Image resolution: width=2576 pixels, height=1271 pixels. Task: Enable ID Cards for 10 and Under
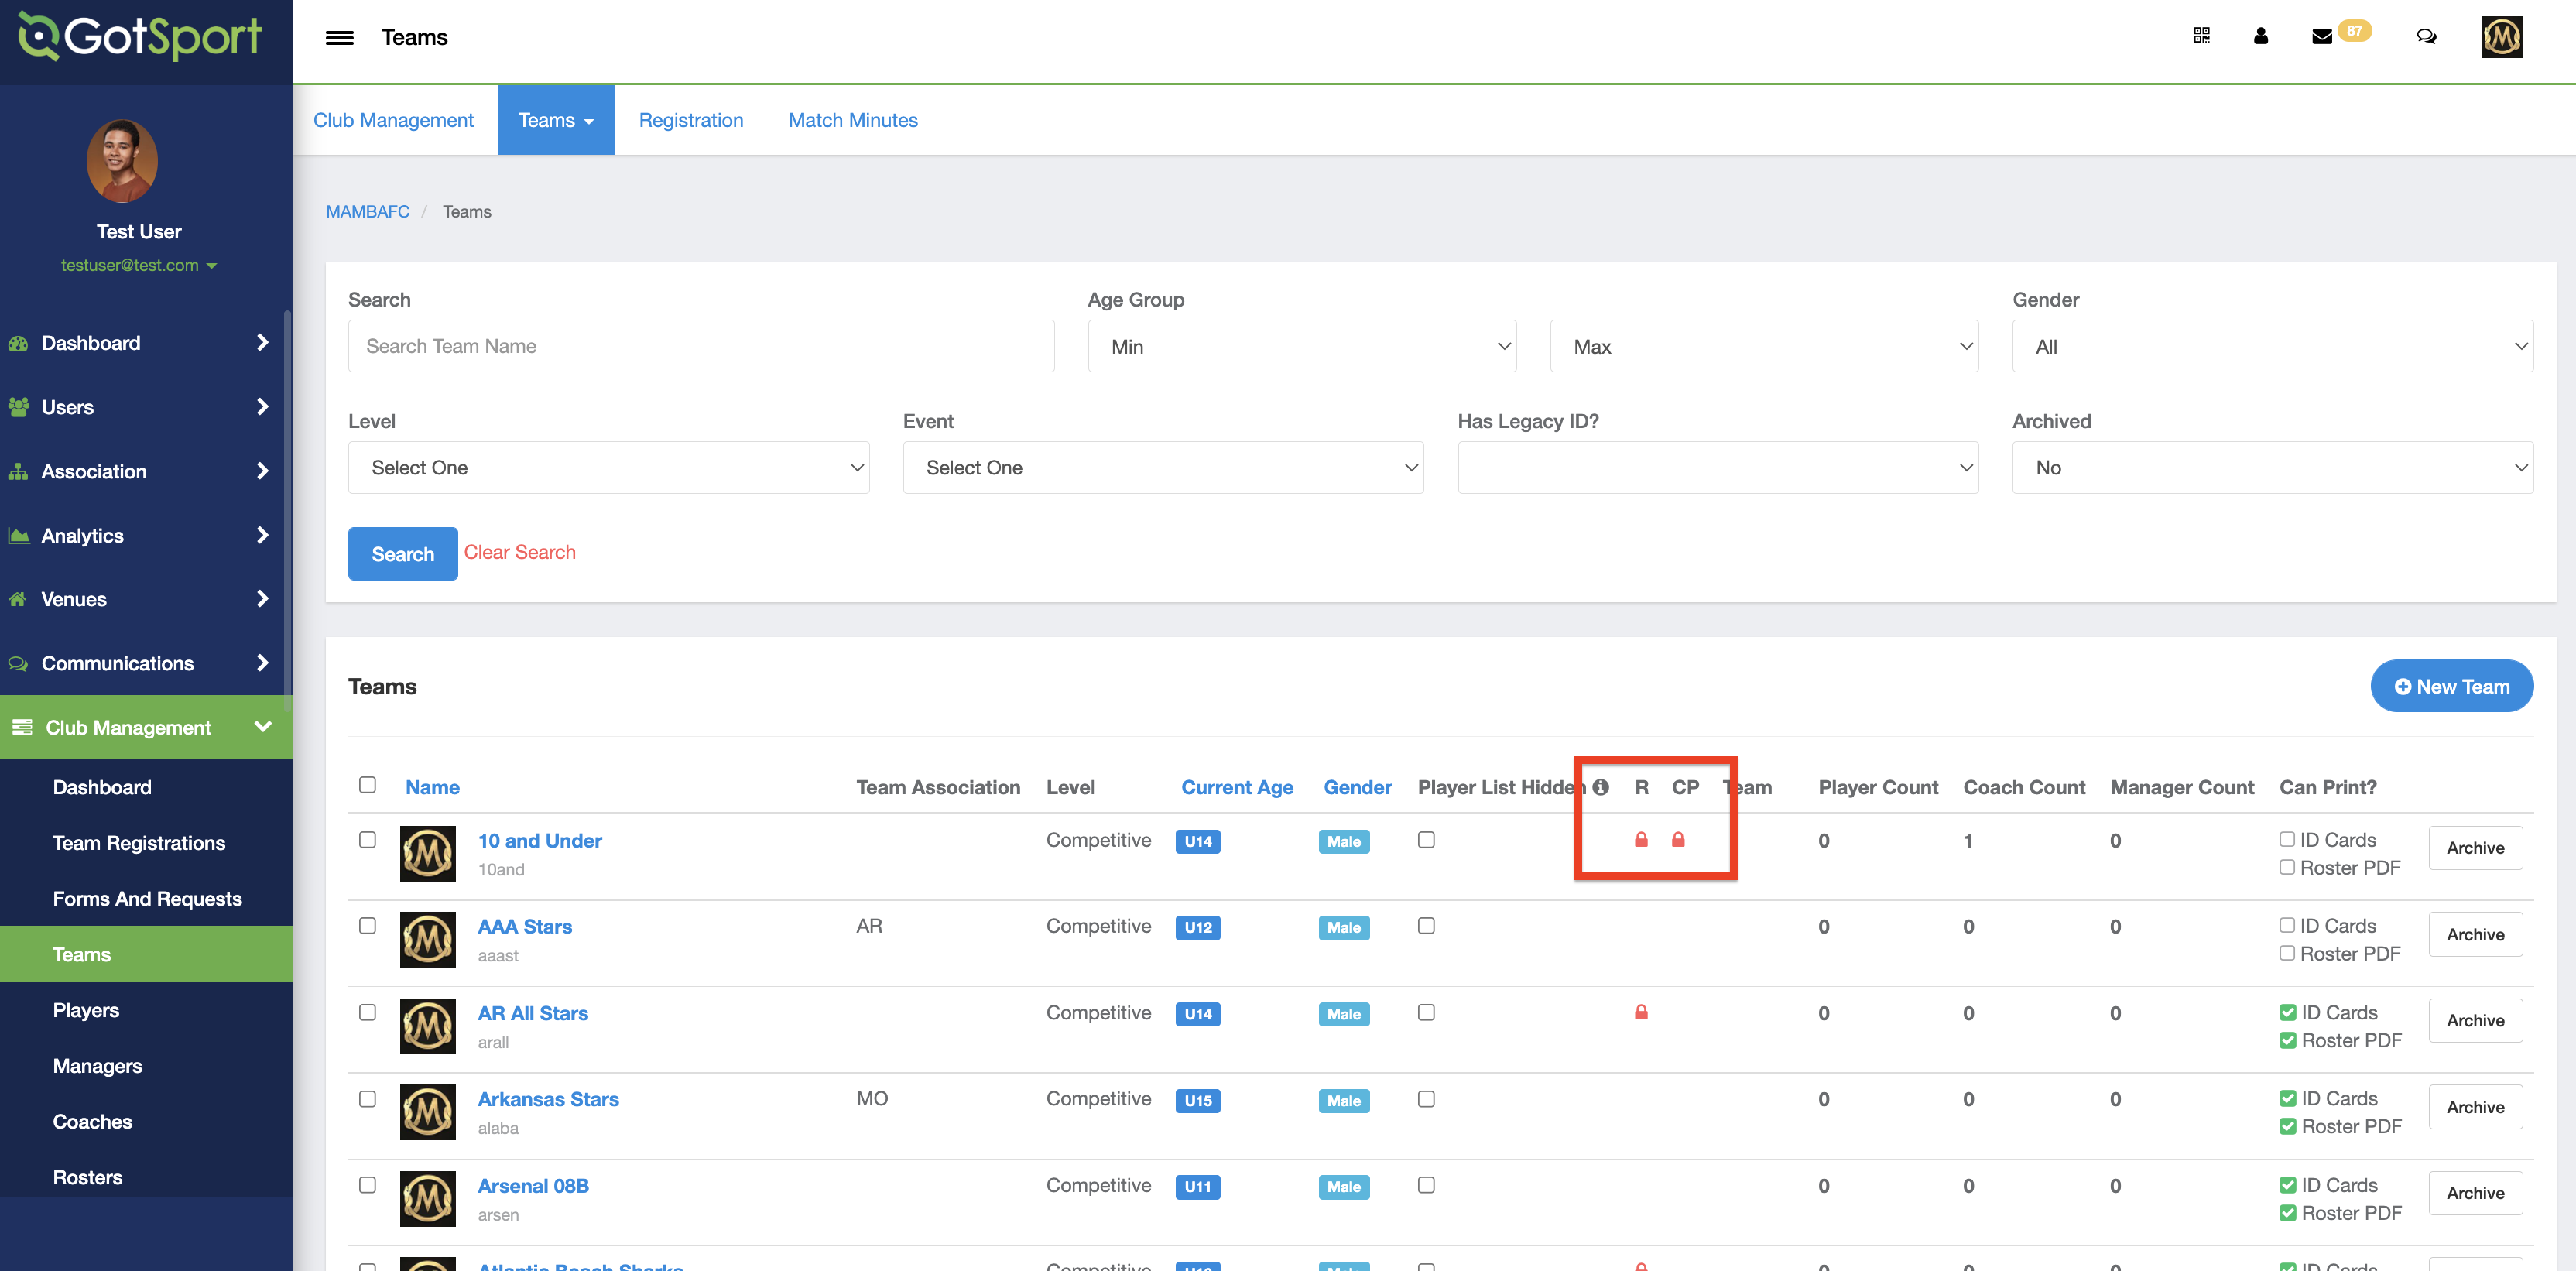(x=2287, y=839)
